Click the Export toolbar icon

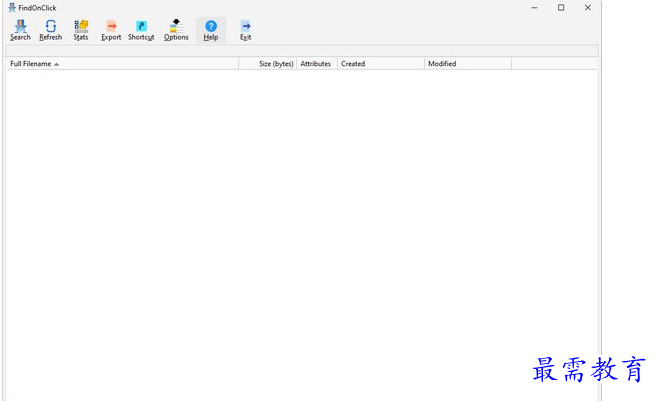[111, 30]
